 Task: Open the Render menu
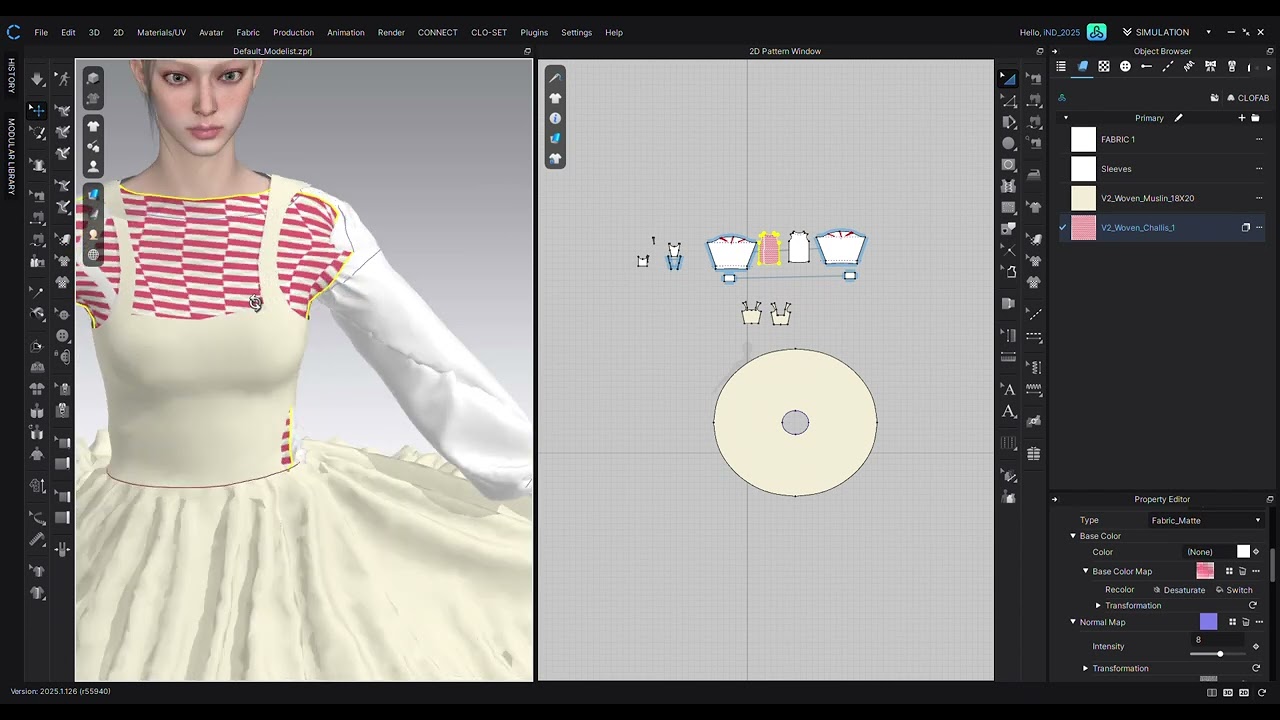[x=391, y=32]
